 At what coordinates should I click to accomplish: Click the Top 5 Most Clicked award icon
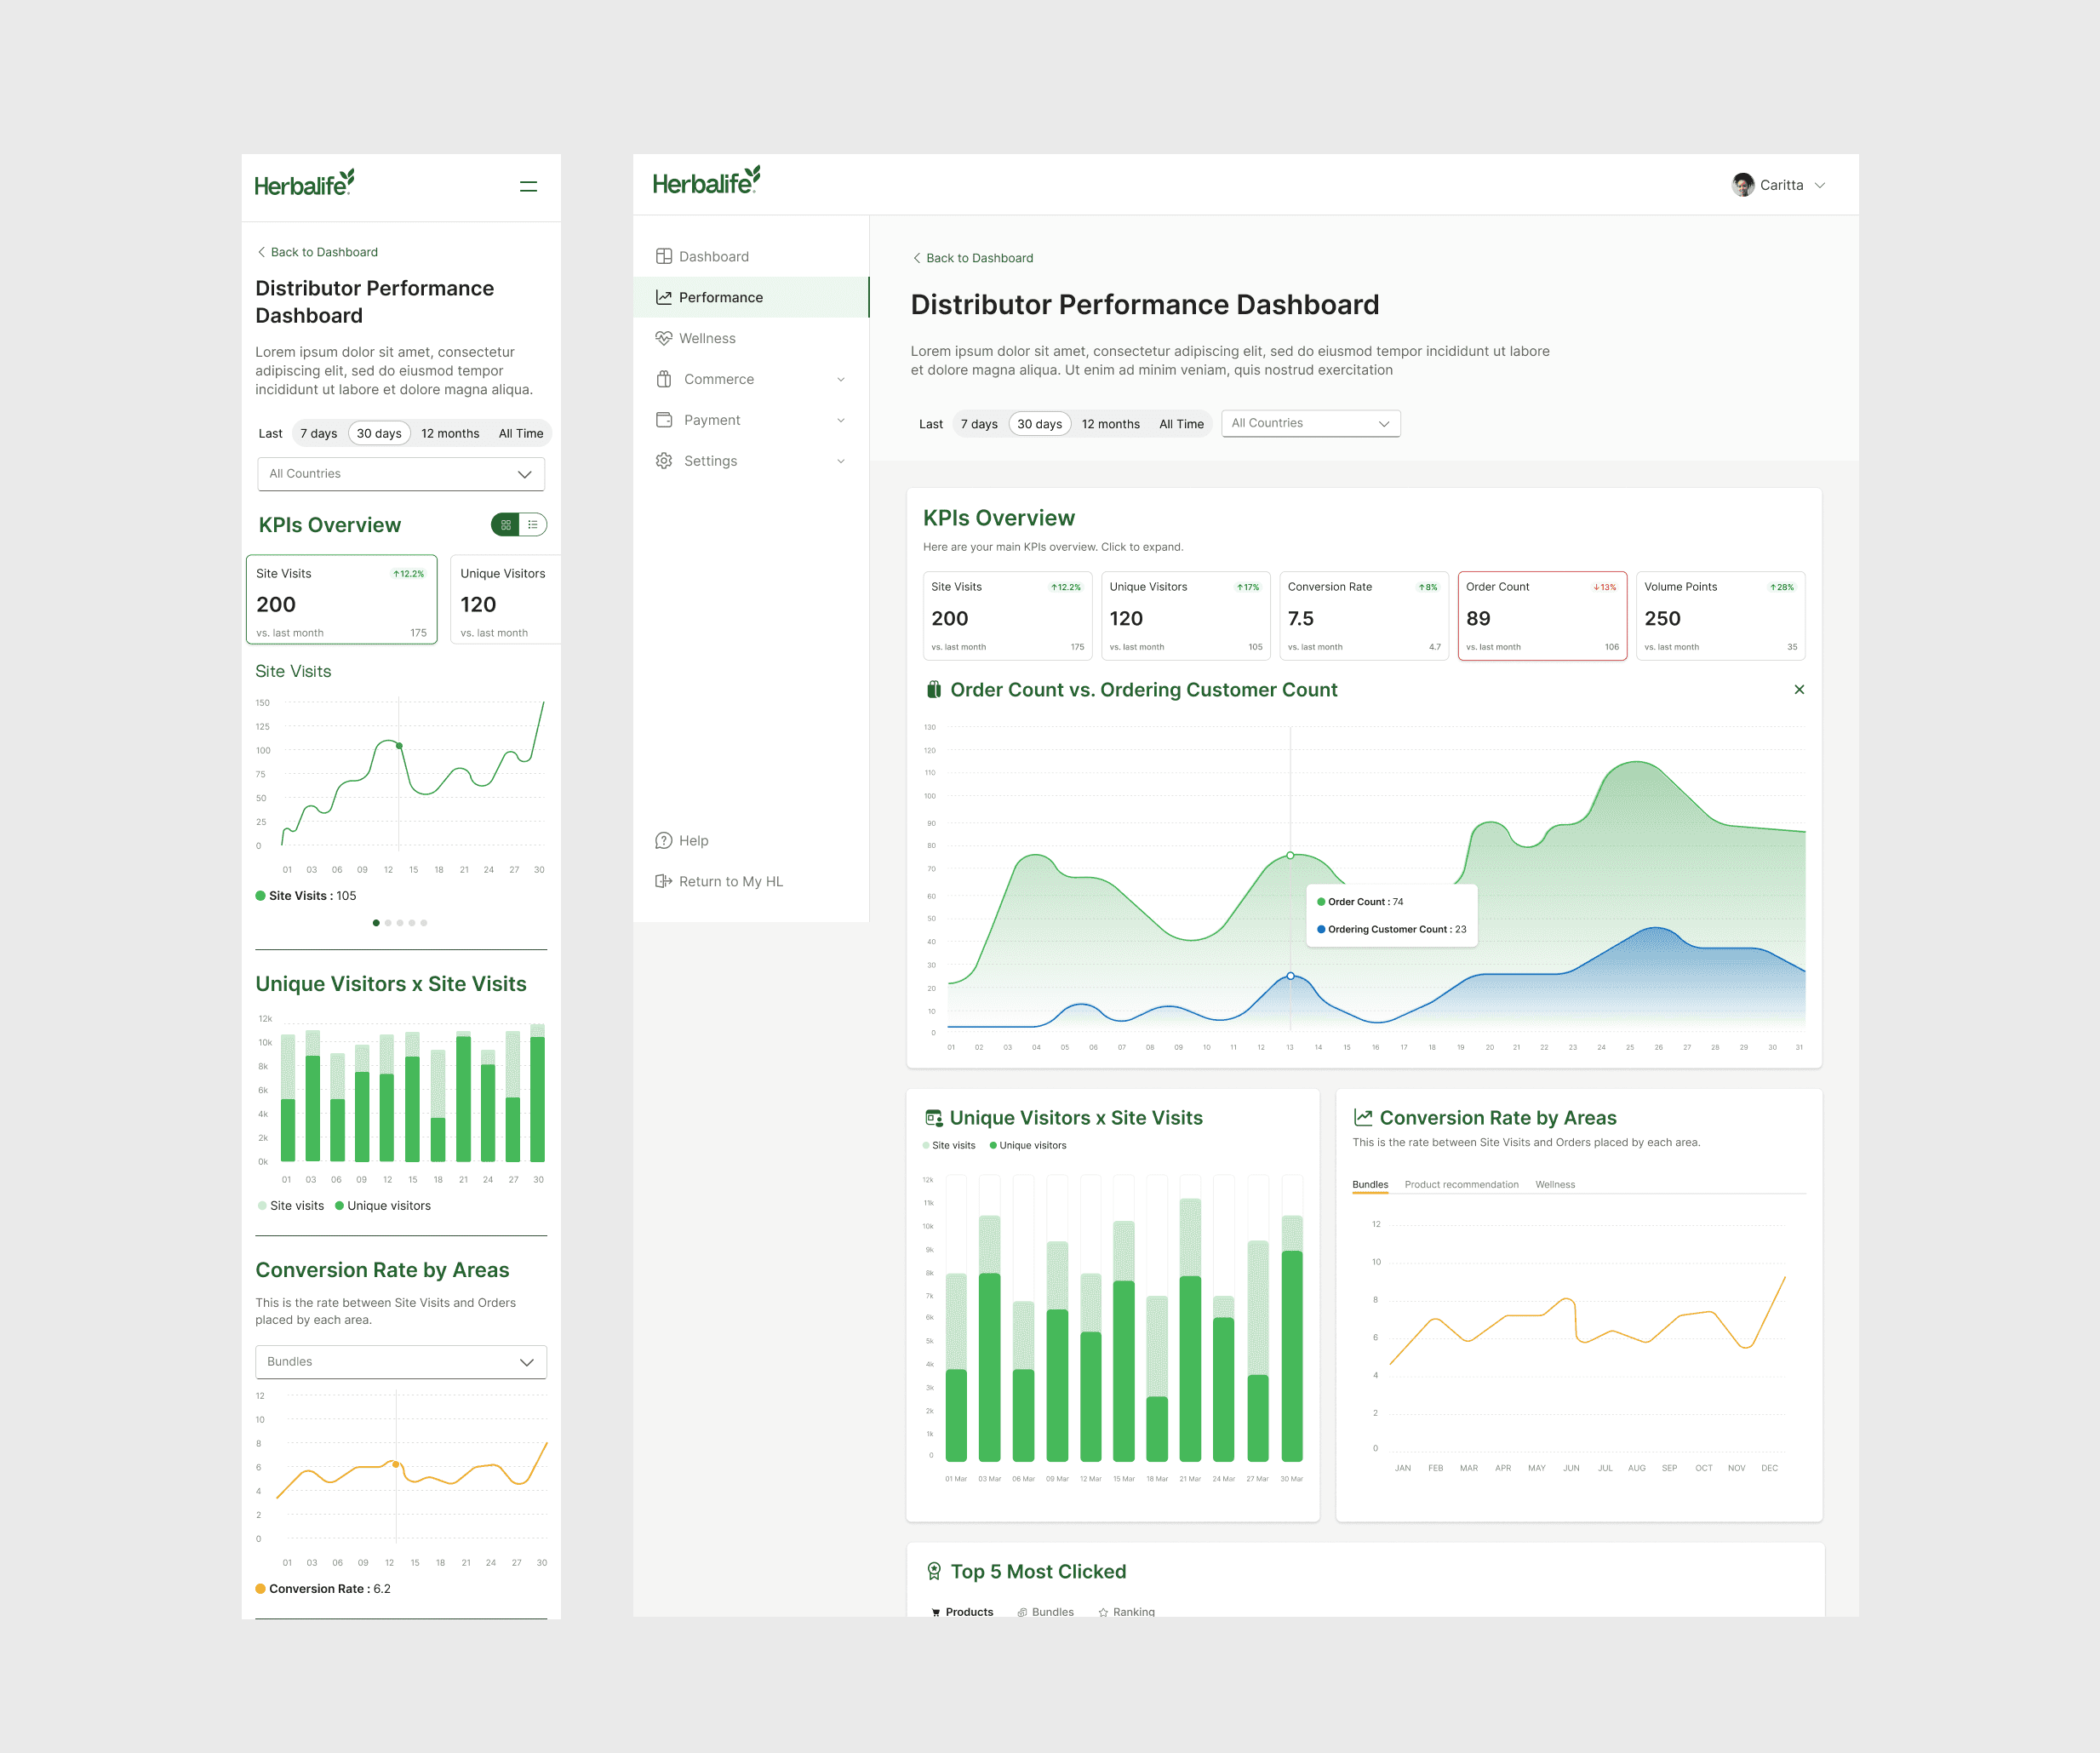pos(934,1571)
